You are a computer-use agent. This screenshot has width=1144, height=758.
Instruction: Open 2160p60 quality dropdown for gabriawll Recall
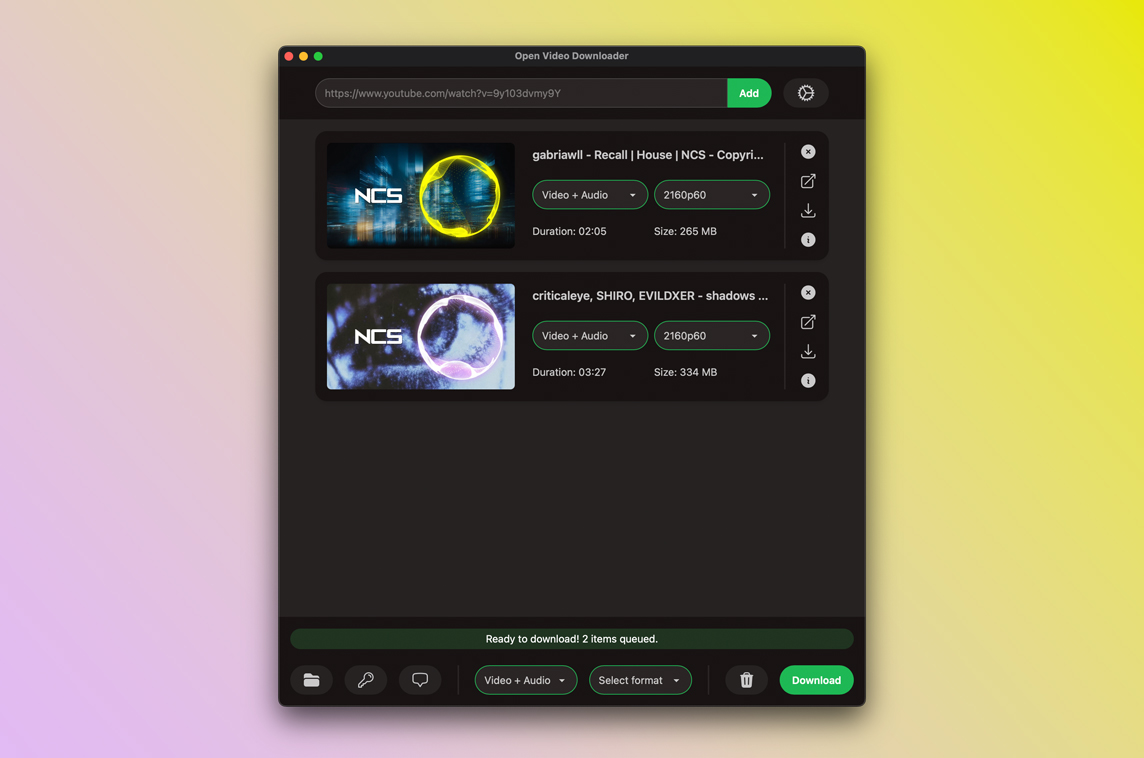pyautogui.click(x=711, y=195)
